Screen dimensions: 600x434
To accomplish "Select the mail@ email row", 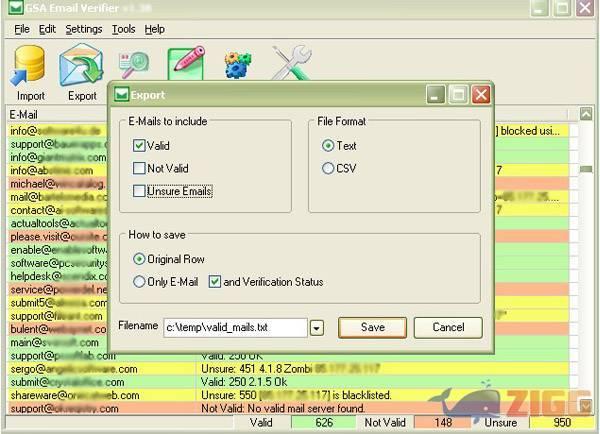I will 57,197.
